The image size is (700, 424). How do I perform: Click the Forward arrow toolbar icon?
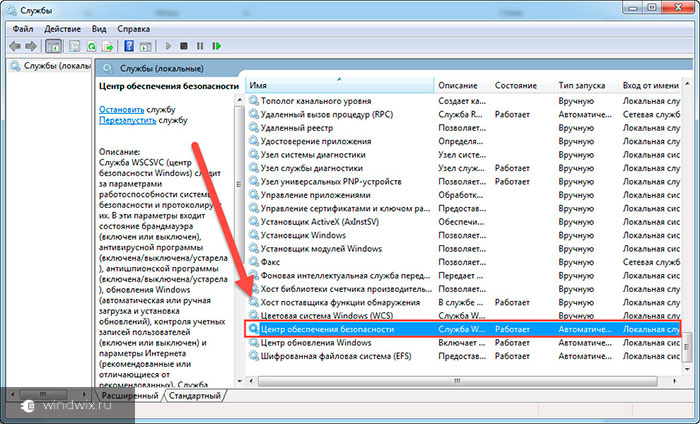point(31,46)
